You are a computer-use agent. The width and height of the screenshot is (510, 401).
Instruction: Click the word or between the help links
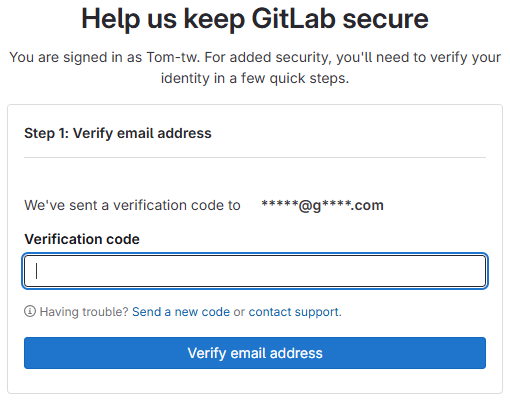pos(239,312)
